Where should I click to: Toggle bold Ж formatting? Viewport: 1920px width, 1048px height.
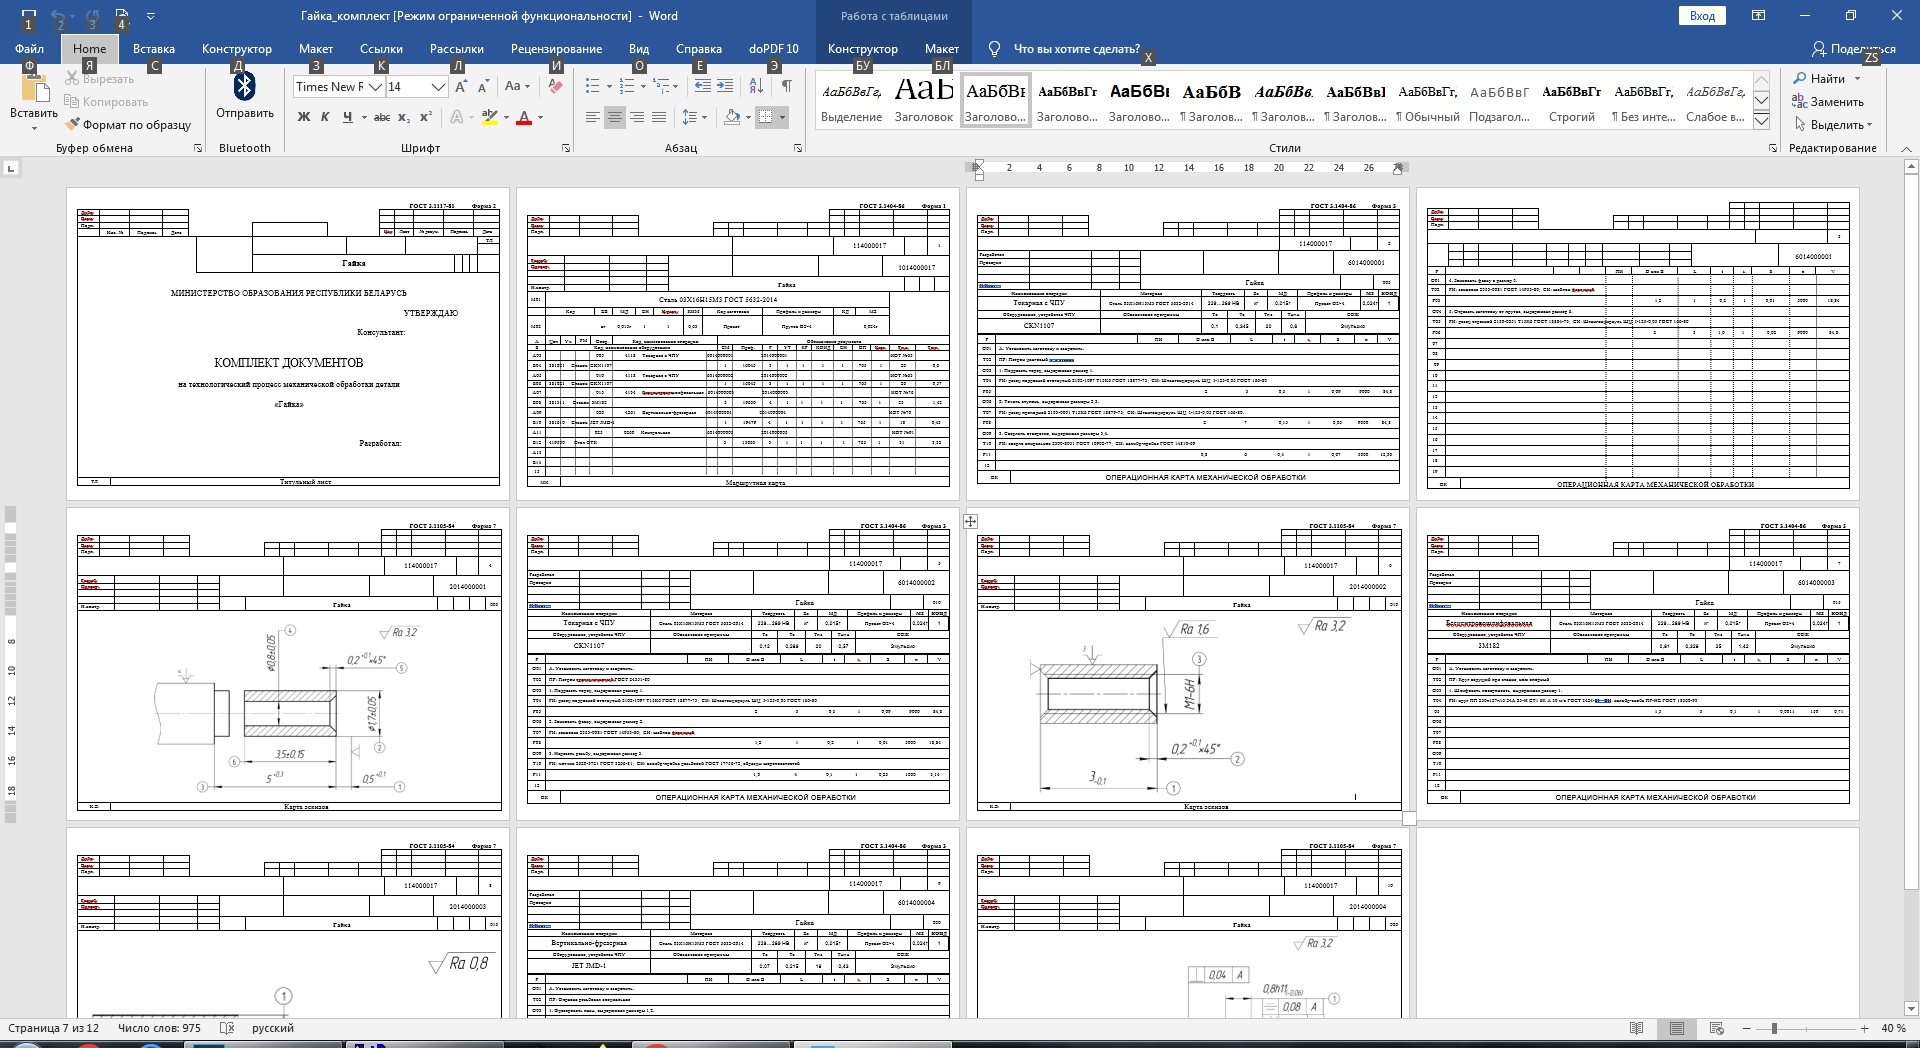pyautogui.click(x=304, y=117)
